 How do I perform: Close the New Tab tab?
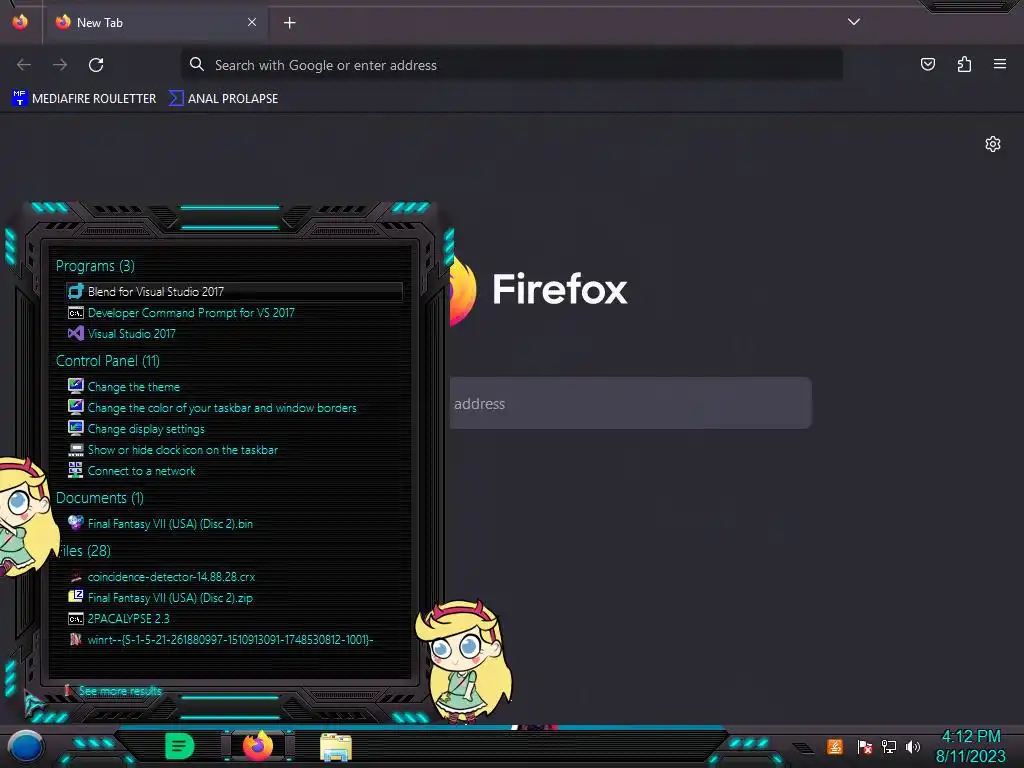point(251,22)
